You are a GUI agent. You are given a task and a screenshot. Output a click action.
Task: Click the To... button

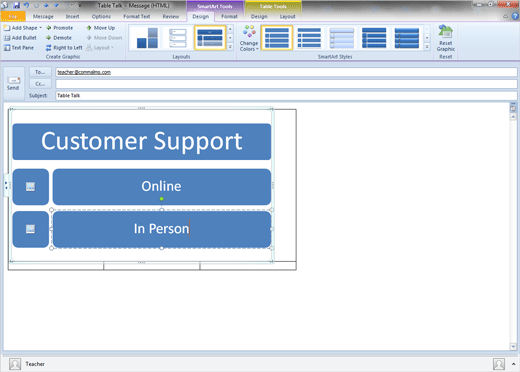pyautogui.click(x=40, y=72)
